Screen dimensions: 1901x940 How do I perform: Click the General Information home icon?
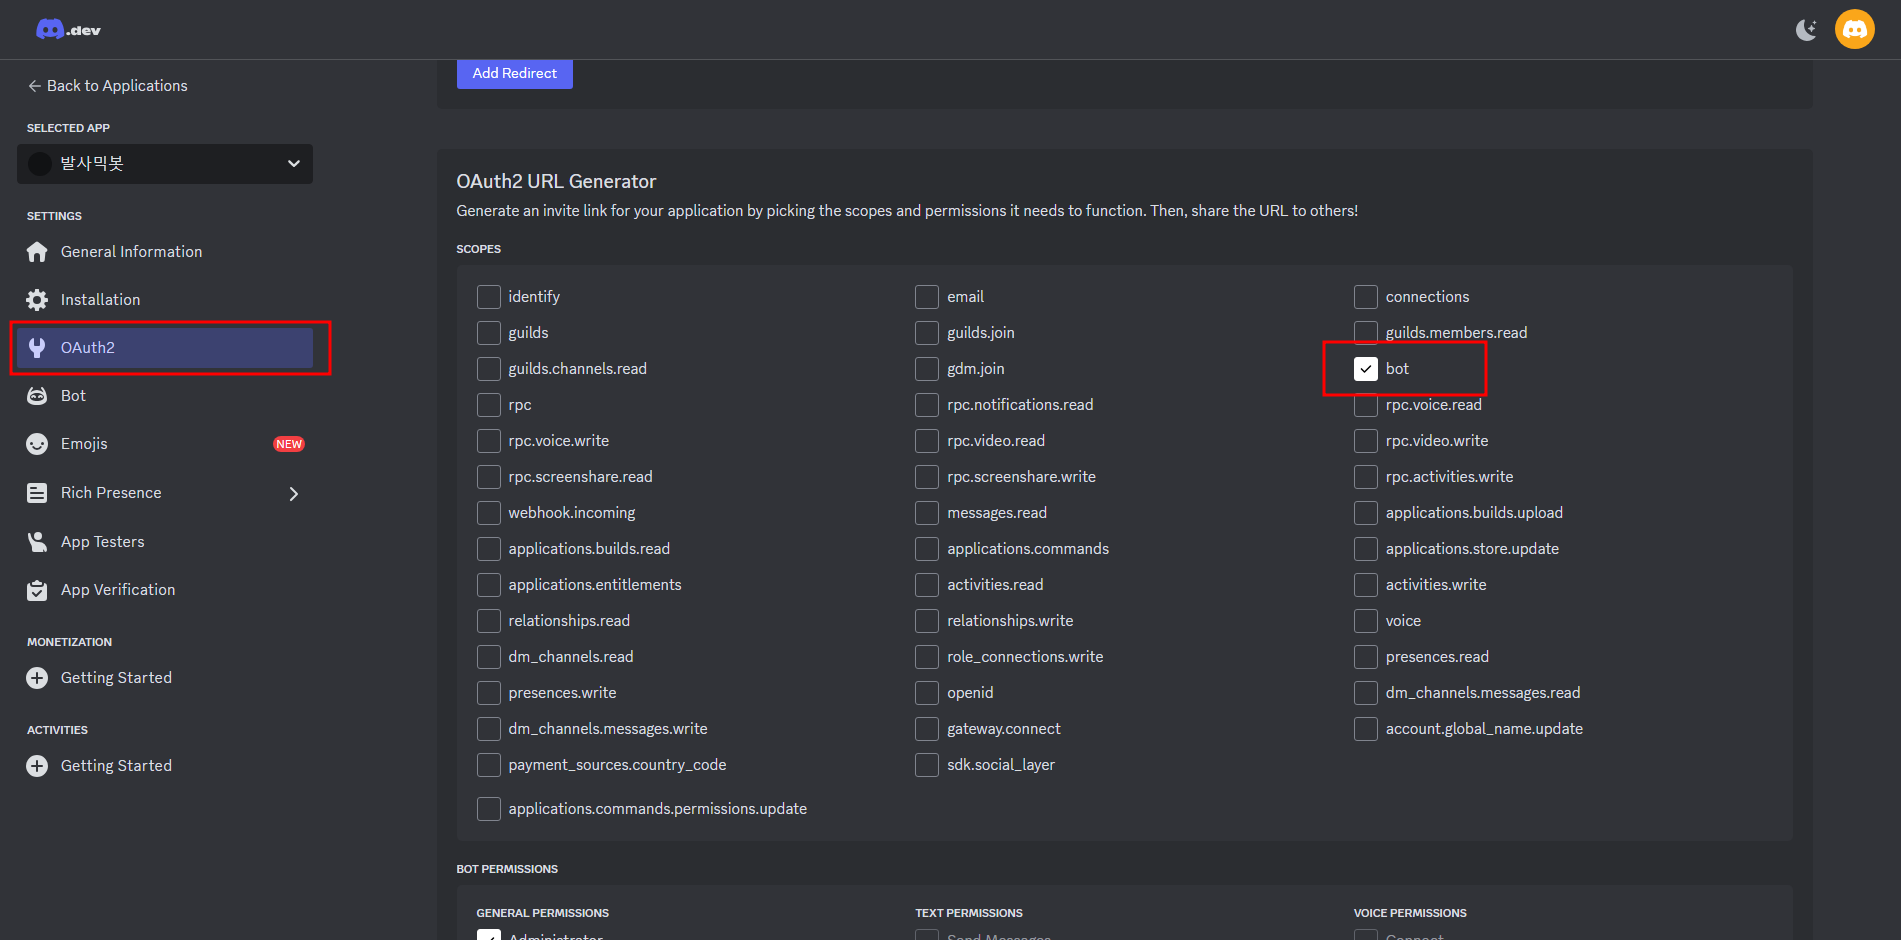[x=37, y=252]
